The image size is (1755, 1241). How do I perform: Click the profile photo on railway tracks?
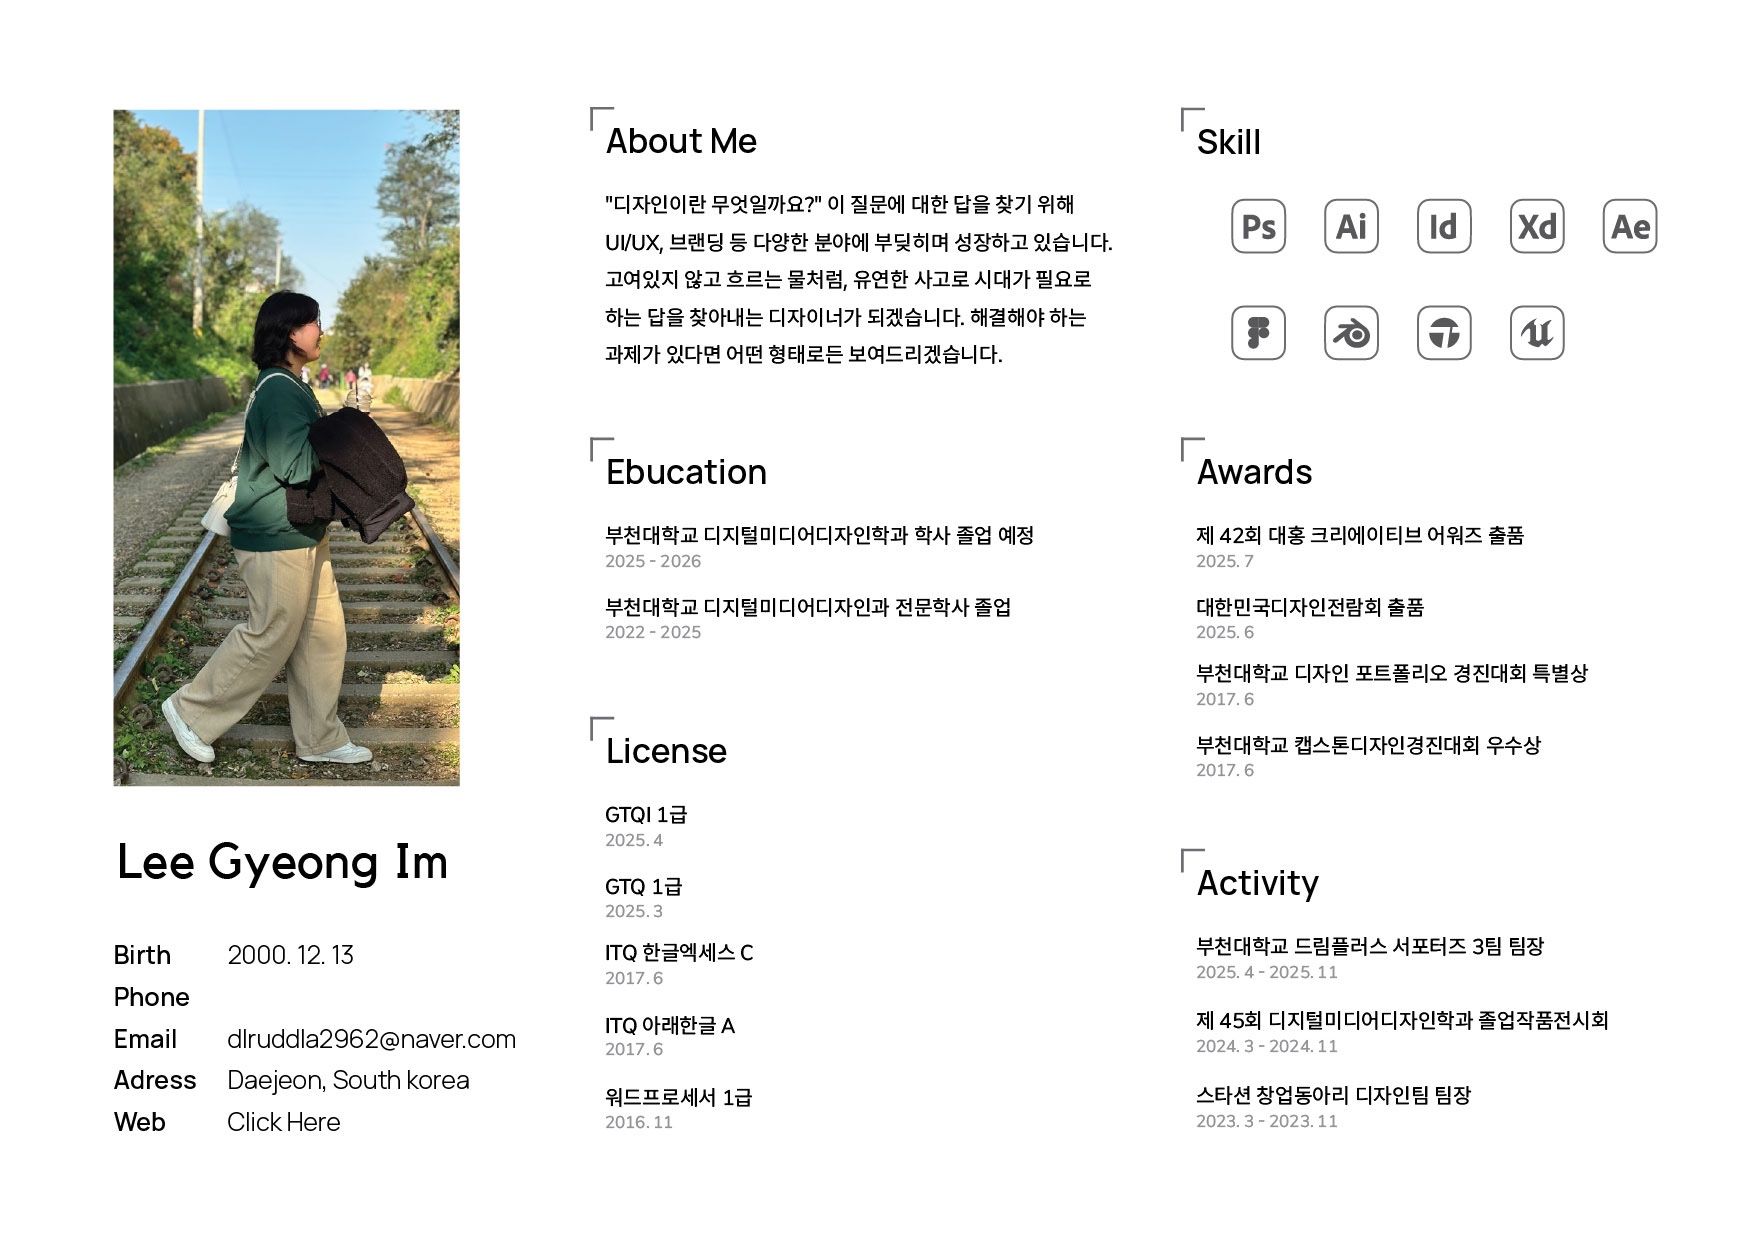tap(286, 447)
